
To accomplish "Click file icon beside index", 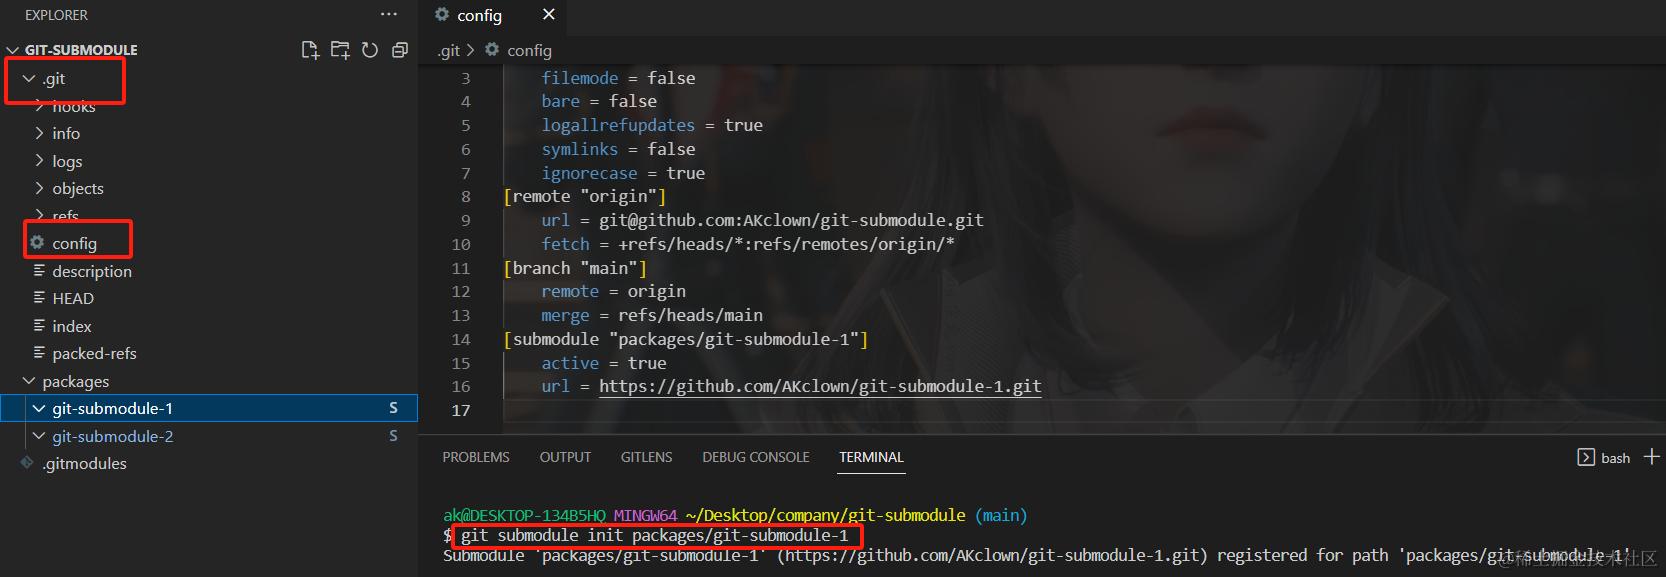I will click(39, 326).
